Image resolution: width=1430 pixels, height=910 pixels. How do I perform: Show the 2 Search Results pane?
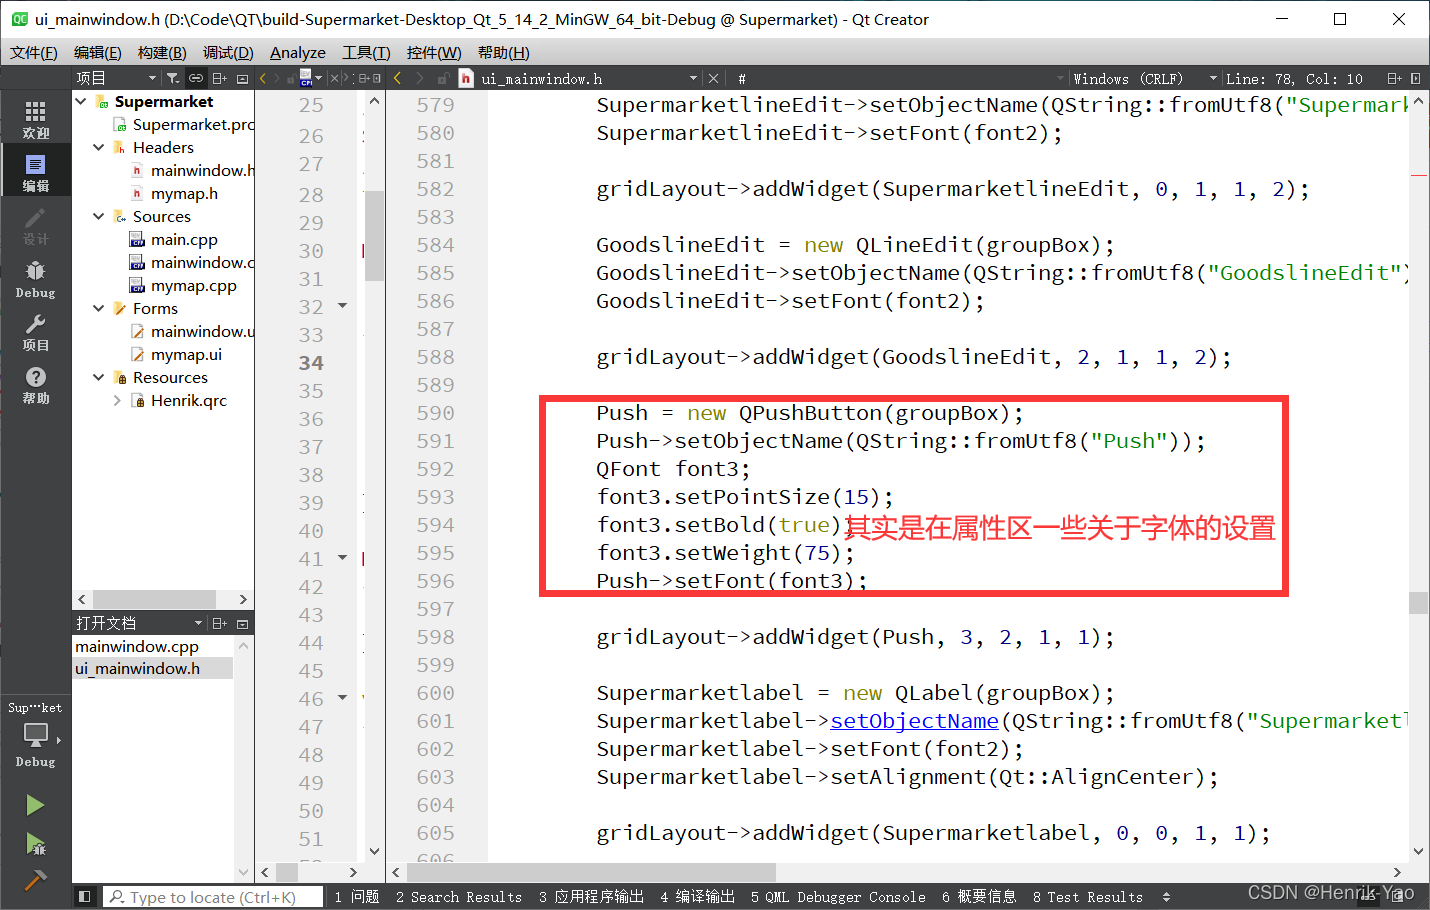(x=459, y=897)
